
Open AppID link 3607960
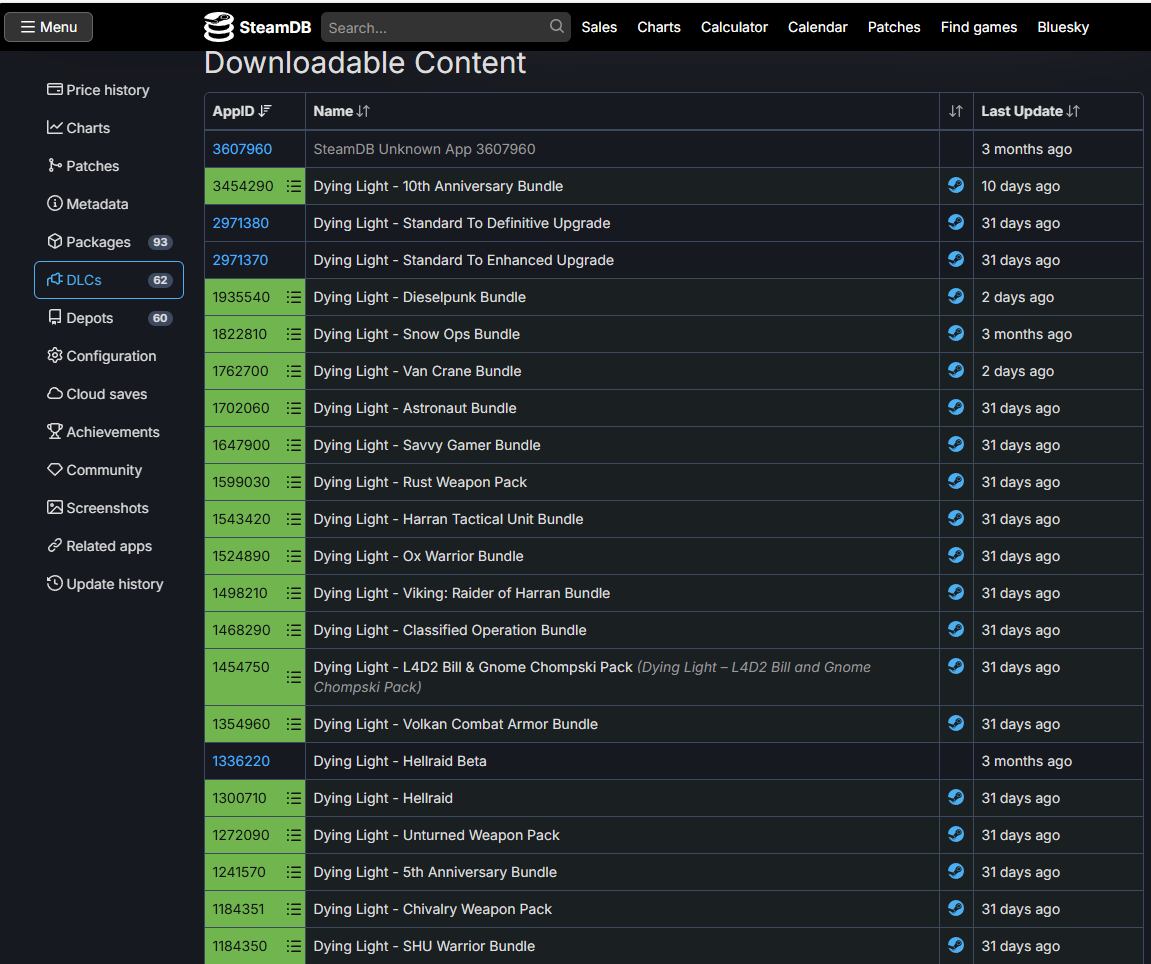[x=242, y=149]
